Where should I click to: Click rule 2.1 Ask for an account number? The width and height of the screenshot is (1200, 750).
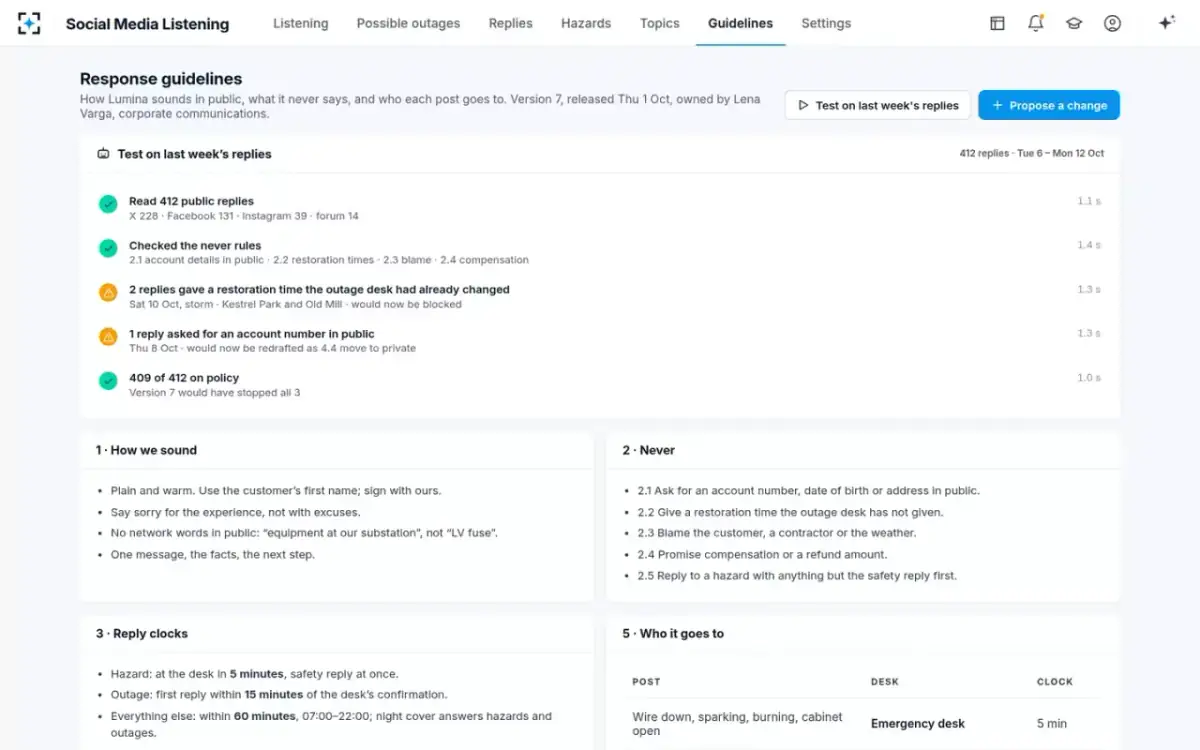808,491
